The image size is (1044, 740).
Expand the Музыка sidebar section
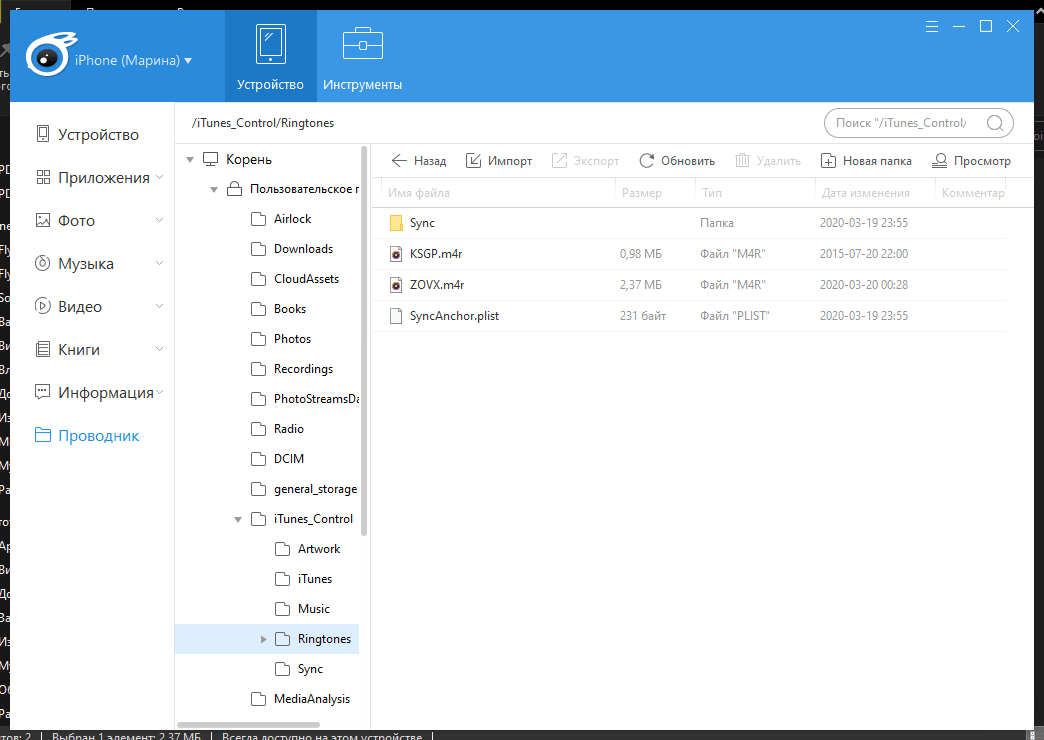160,264
